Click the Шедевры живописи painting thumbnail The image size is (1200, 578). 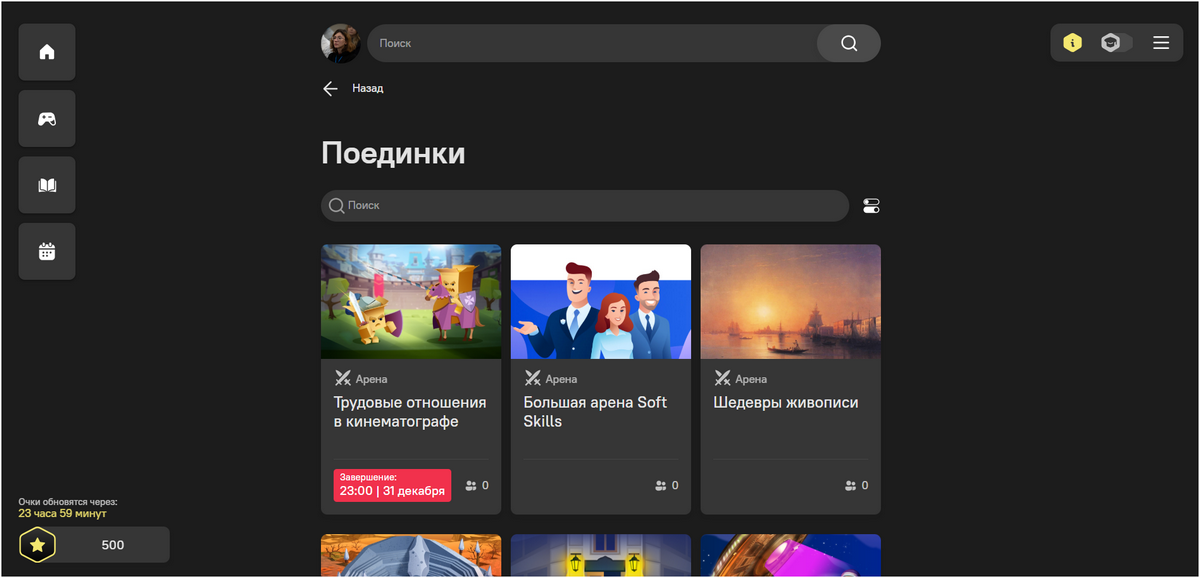(x=790, y=301)
